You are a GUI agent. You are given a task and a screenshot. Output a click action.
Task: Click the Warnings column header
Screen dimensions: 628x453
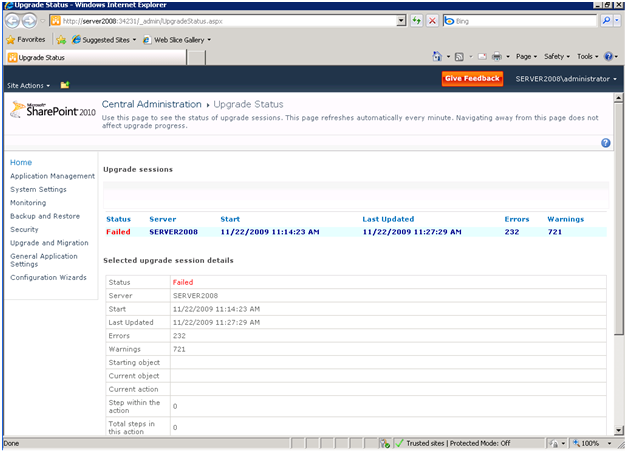(566, 219)
